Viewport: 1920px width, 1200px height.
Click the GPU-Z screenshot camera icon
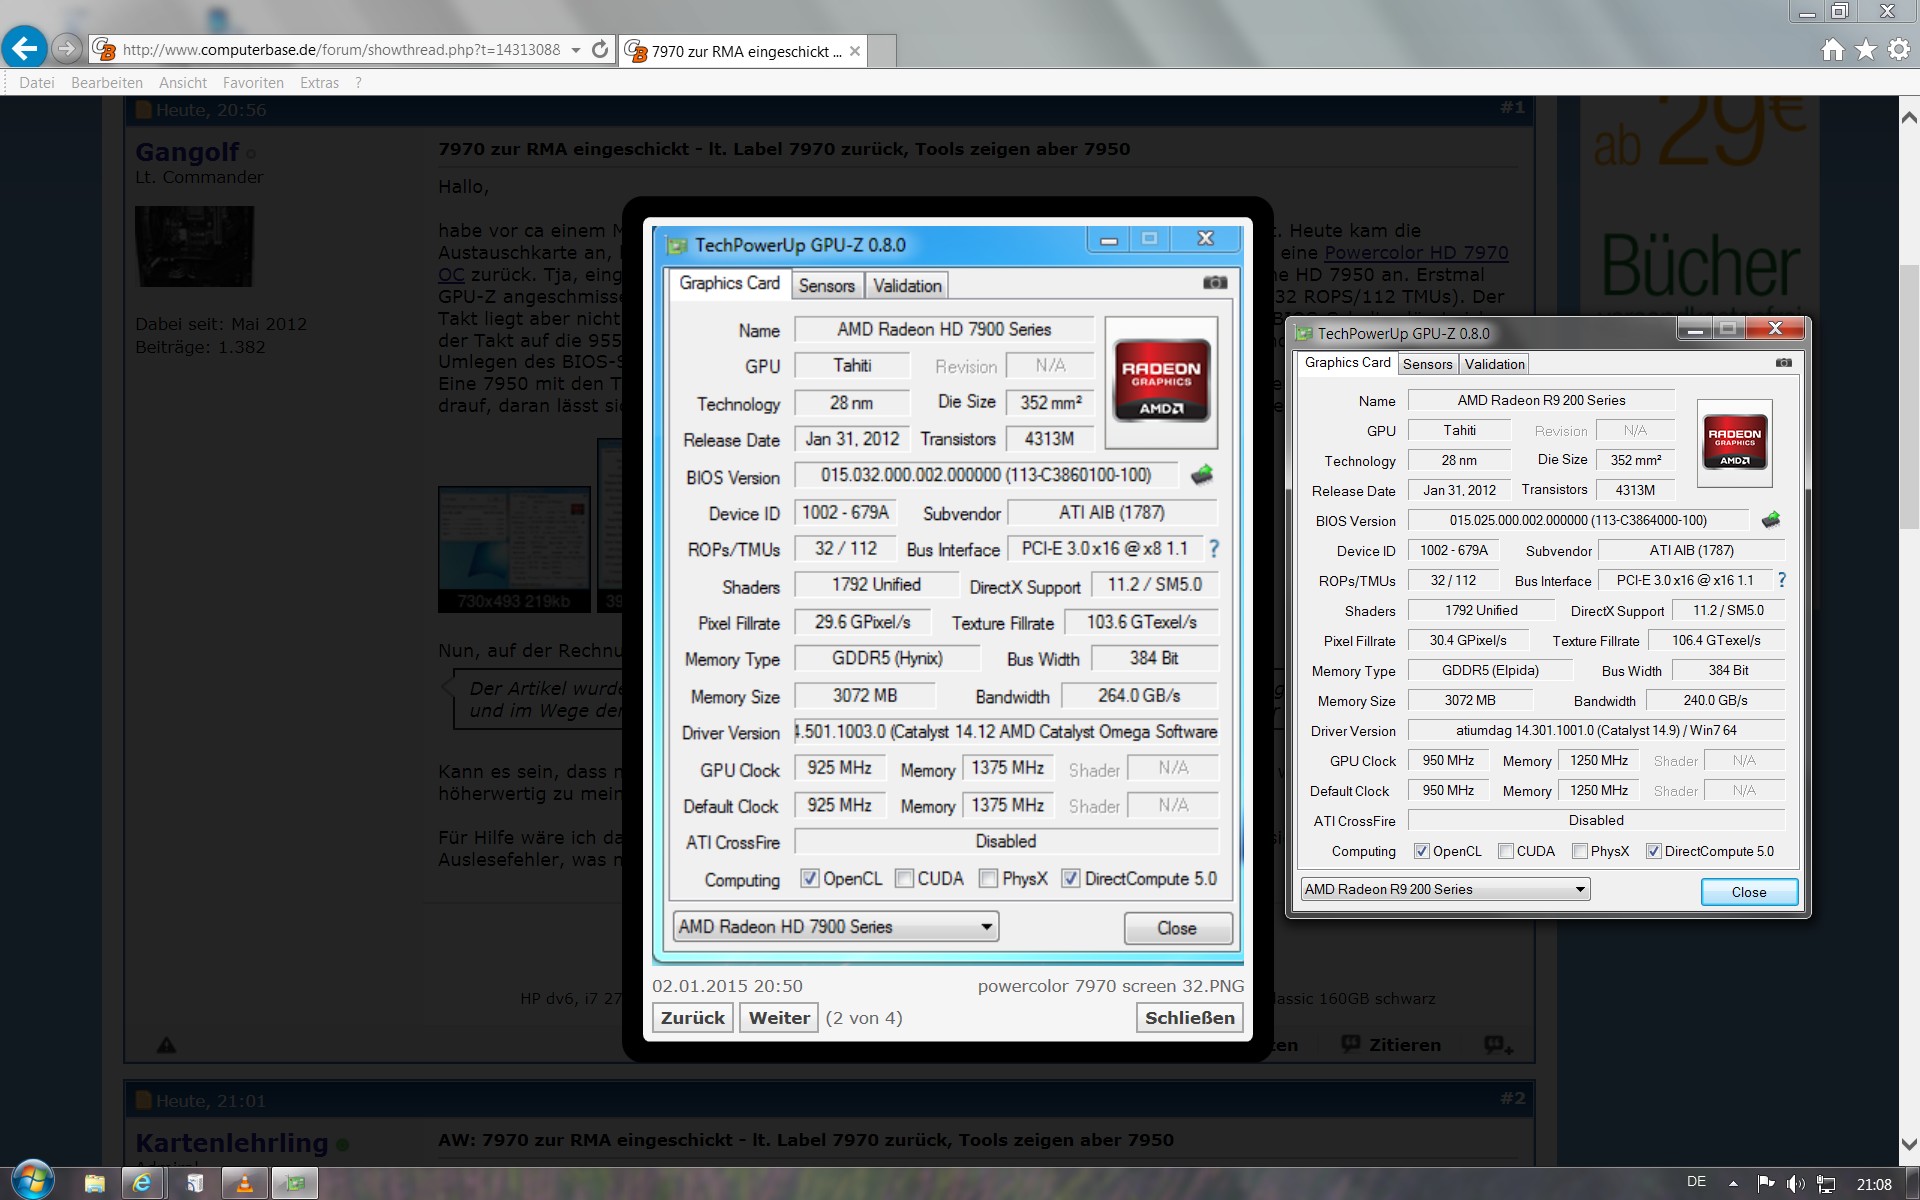pos(1783,363)
